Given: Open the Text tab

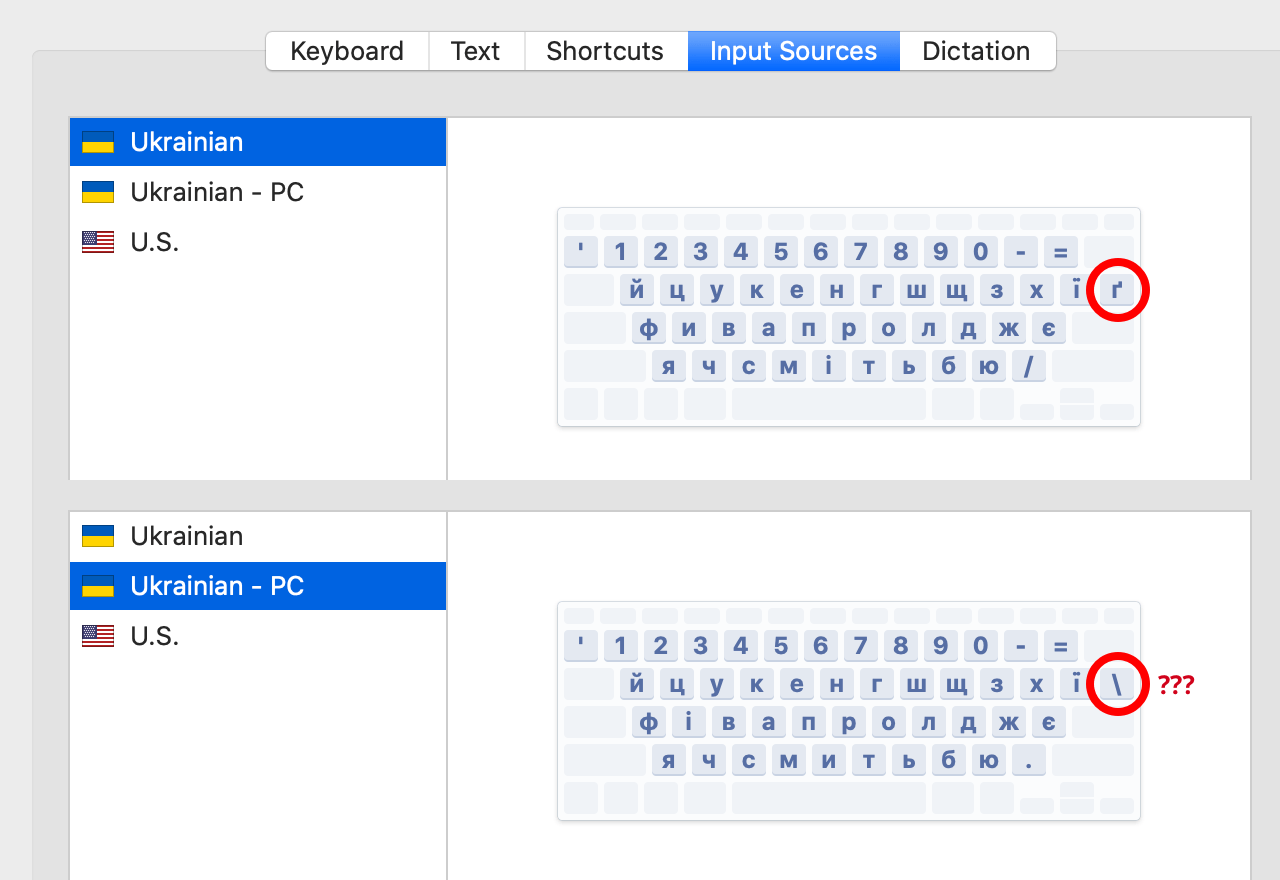Looking at the screenshot, I should [476, 50].
